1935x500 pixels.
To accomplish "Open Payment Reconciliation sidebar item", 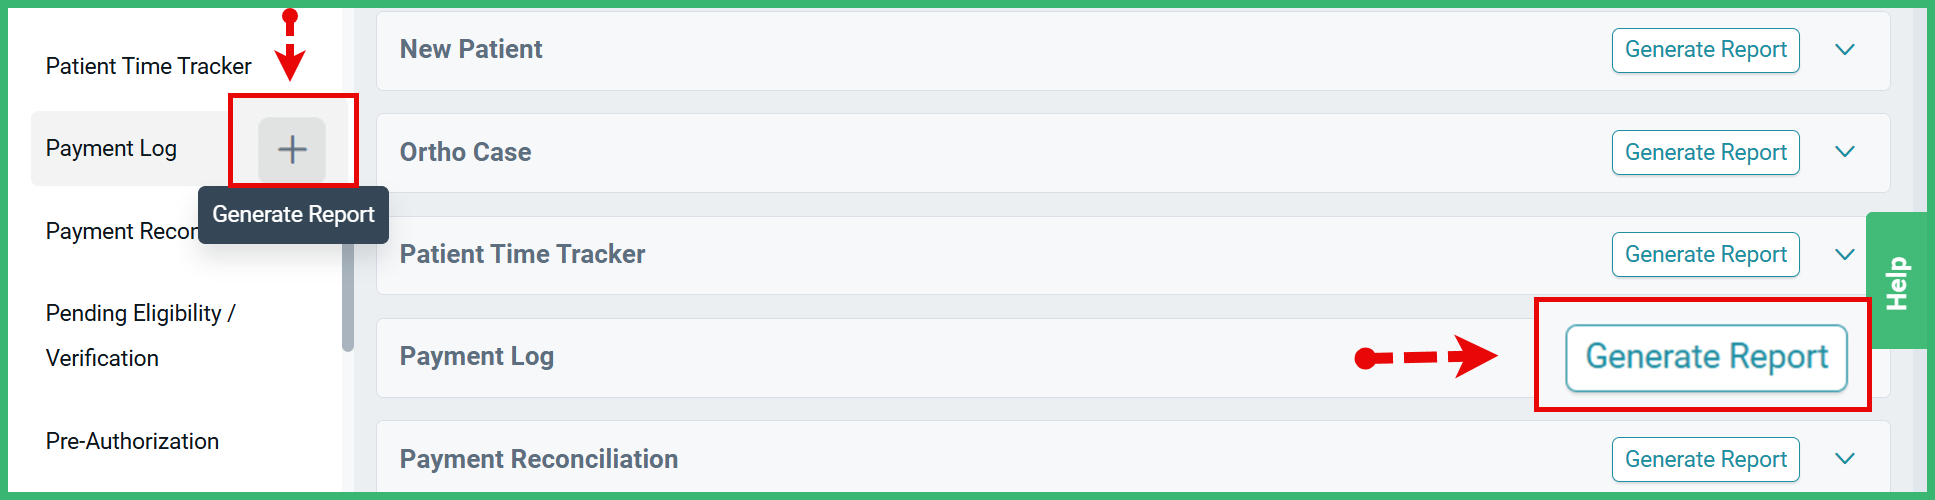I will [x=120, y=231].
